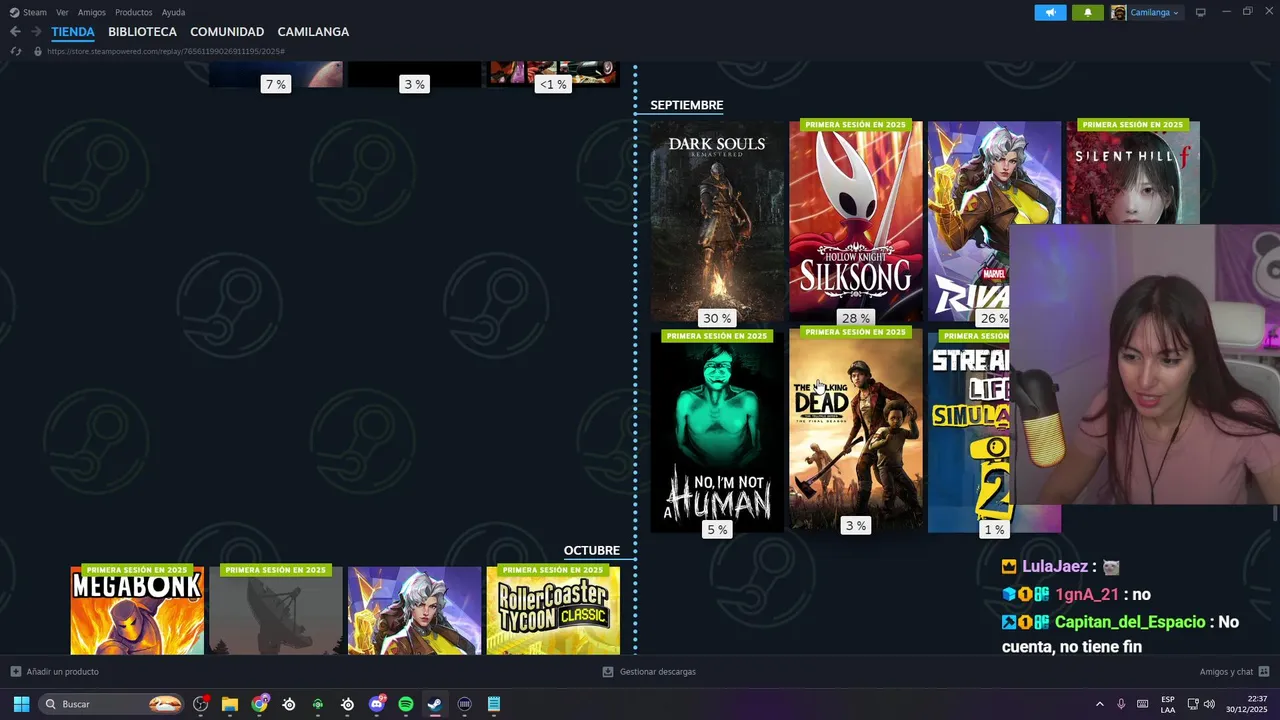The image size is (1280, 720).
Task: Open Discord from the taskbar
Action: 377,704
